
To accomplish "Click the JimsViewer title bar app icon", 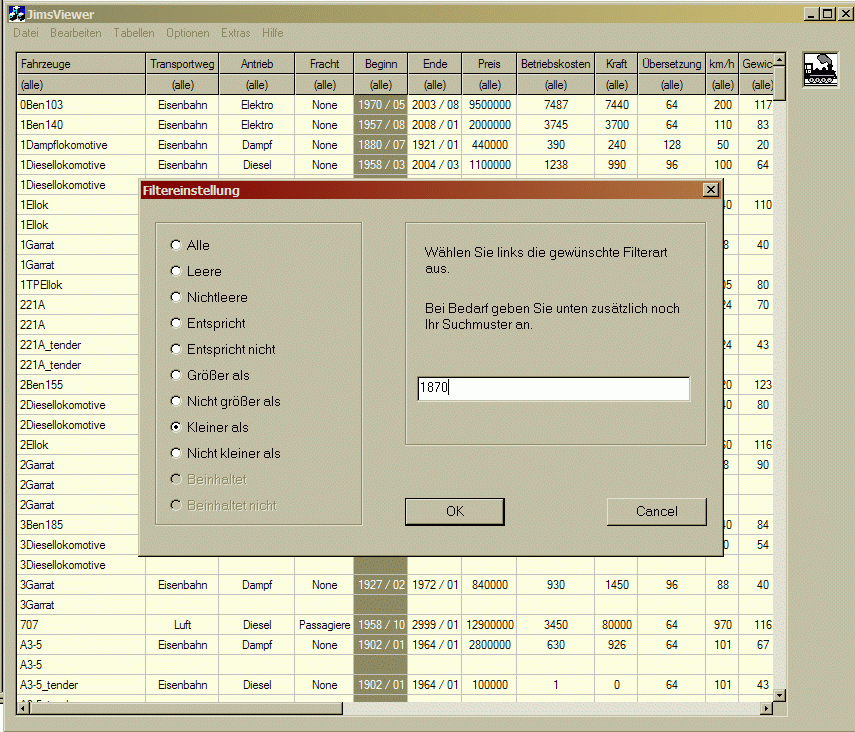I will (16, 15).
